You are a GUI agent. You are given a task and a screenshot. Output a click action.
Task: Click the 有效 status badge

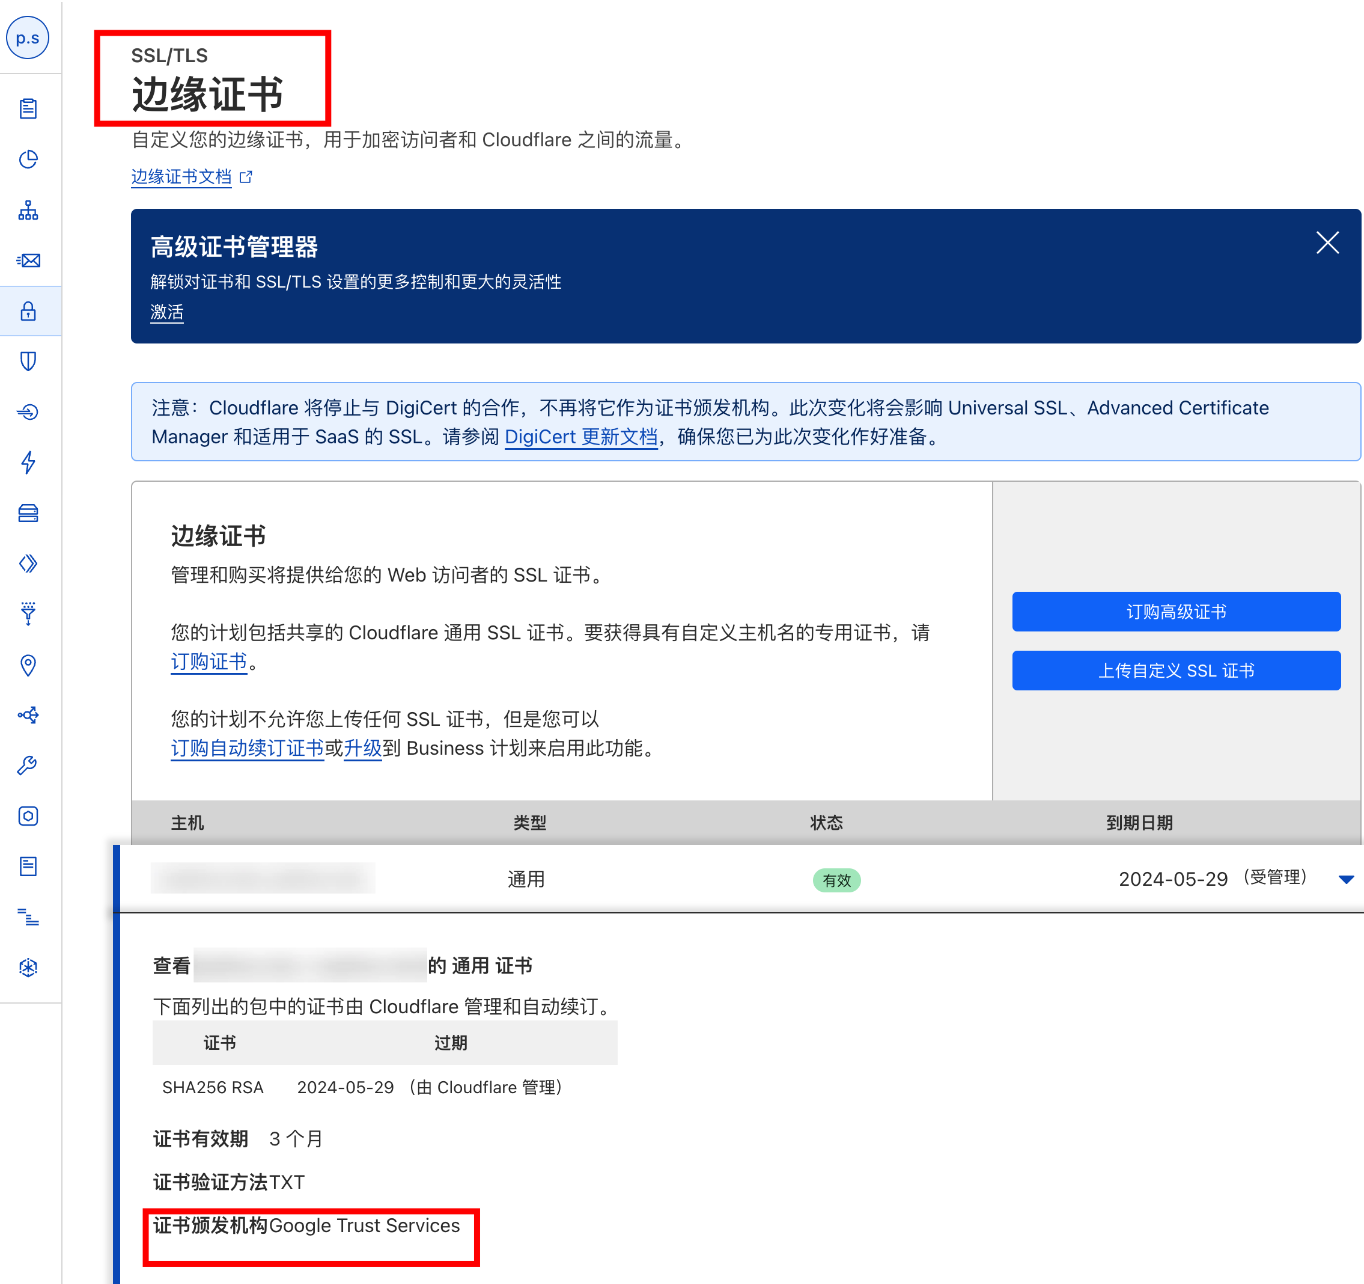tap(837, 880)
